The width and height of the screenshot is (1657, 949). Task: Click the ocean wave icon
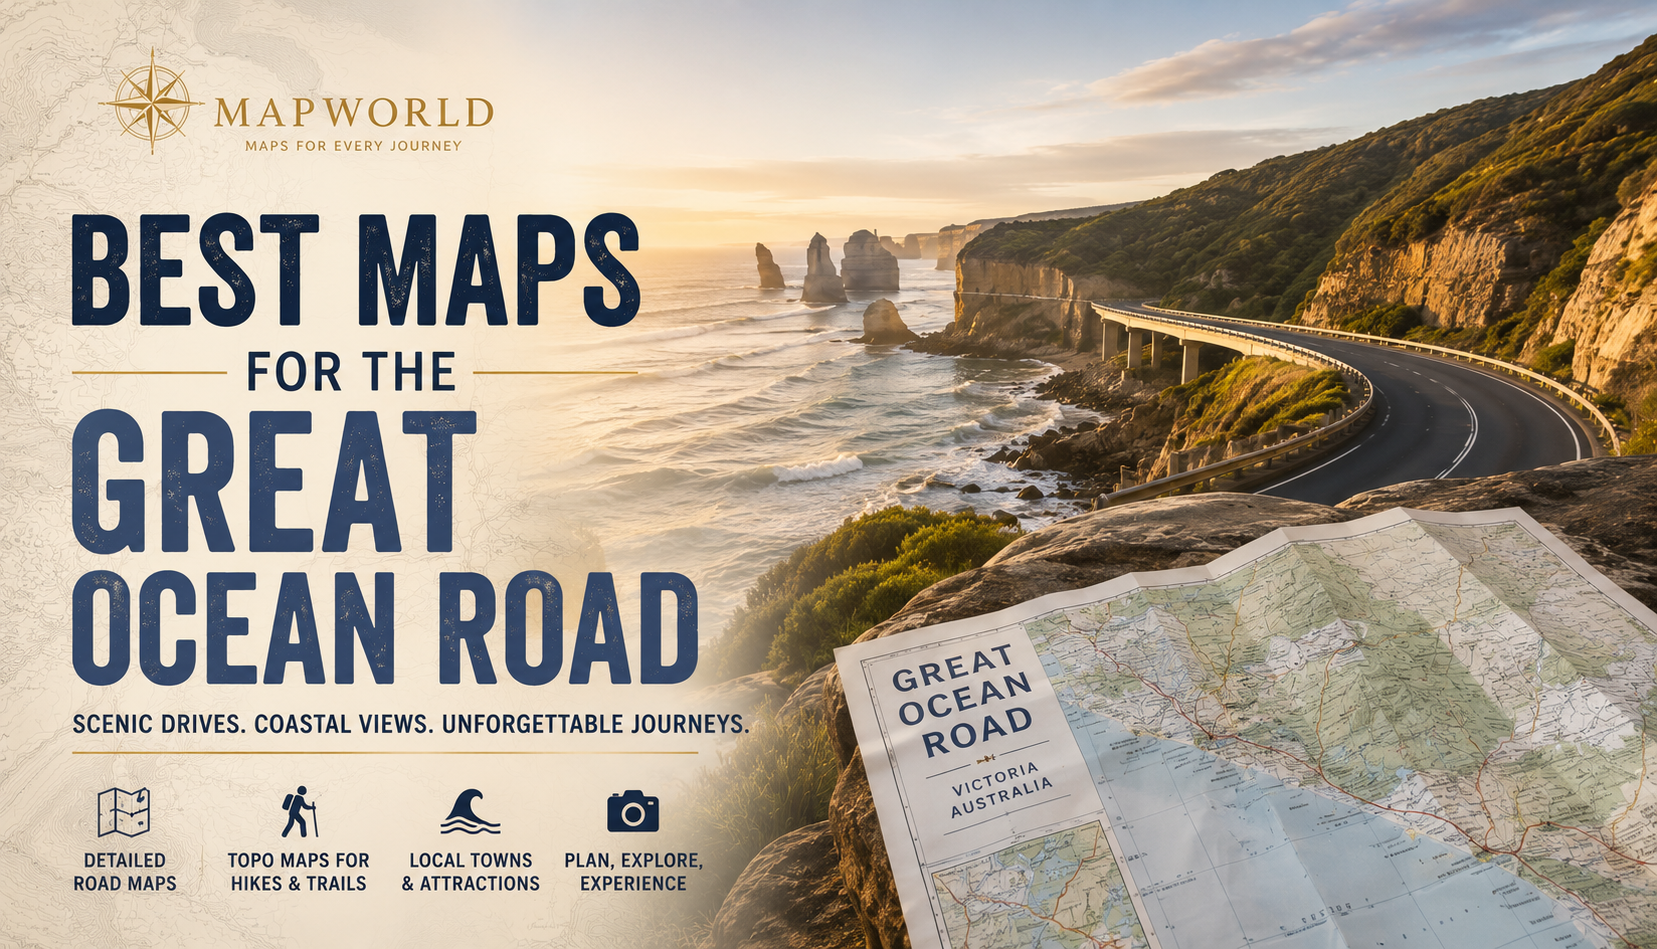click(x=471, y=811)
